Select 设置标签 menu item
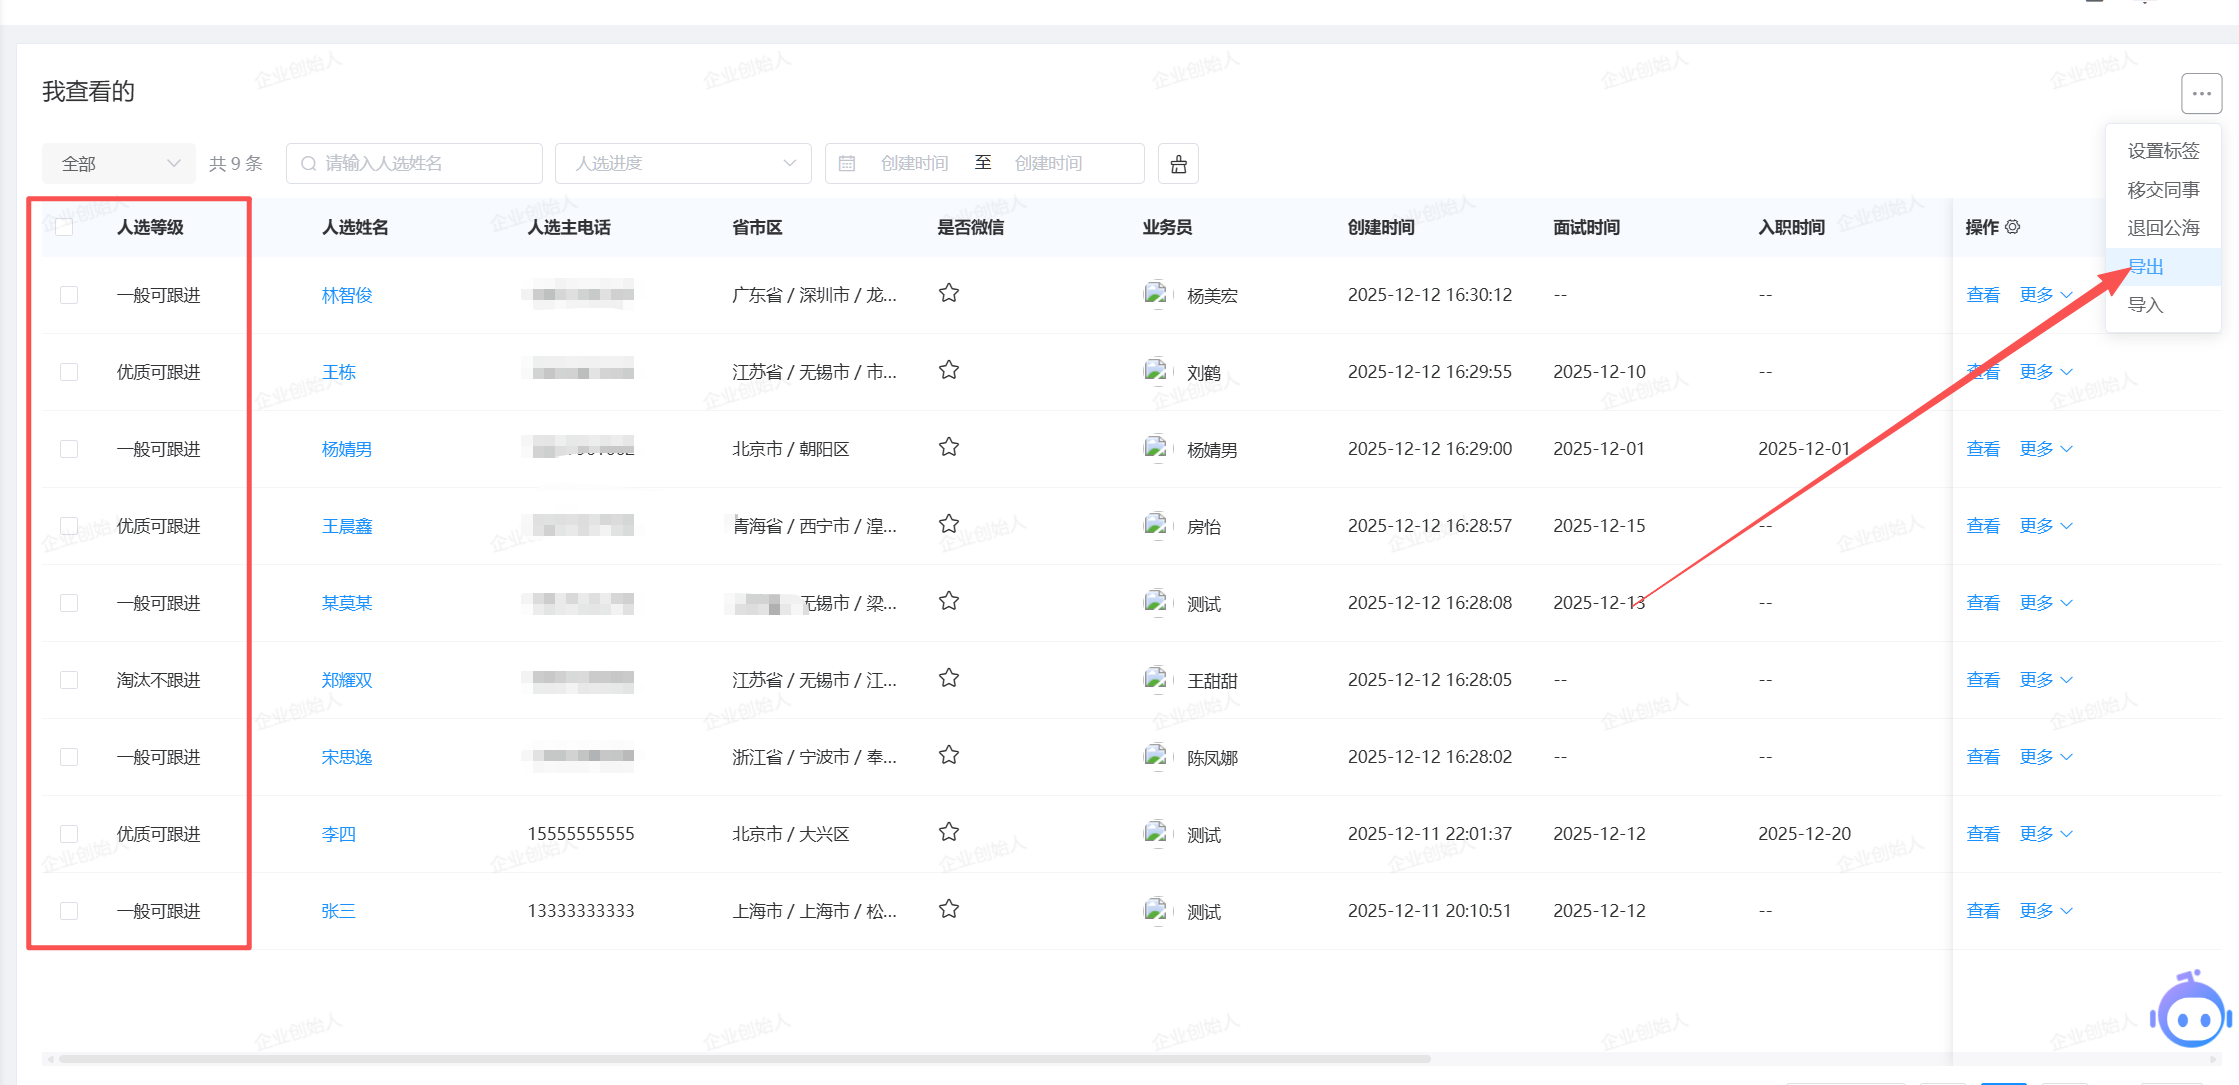The height and width of the screenshot is (1085, 2239). click(2163, 151)
